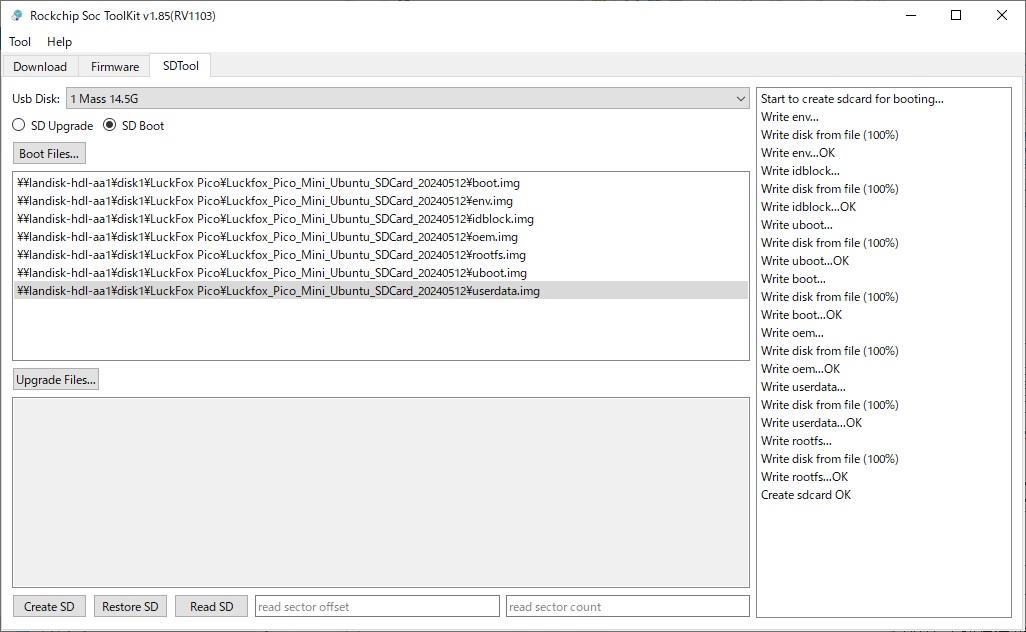The height and width of the screenshot is (632, 1026).
Task: Click the Boot Files... button
Action: coord(49,154)
